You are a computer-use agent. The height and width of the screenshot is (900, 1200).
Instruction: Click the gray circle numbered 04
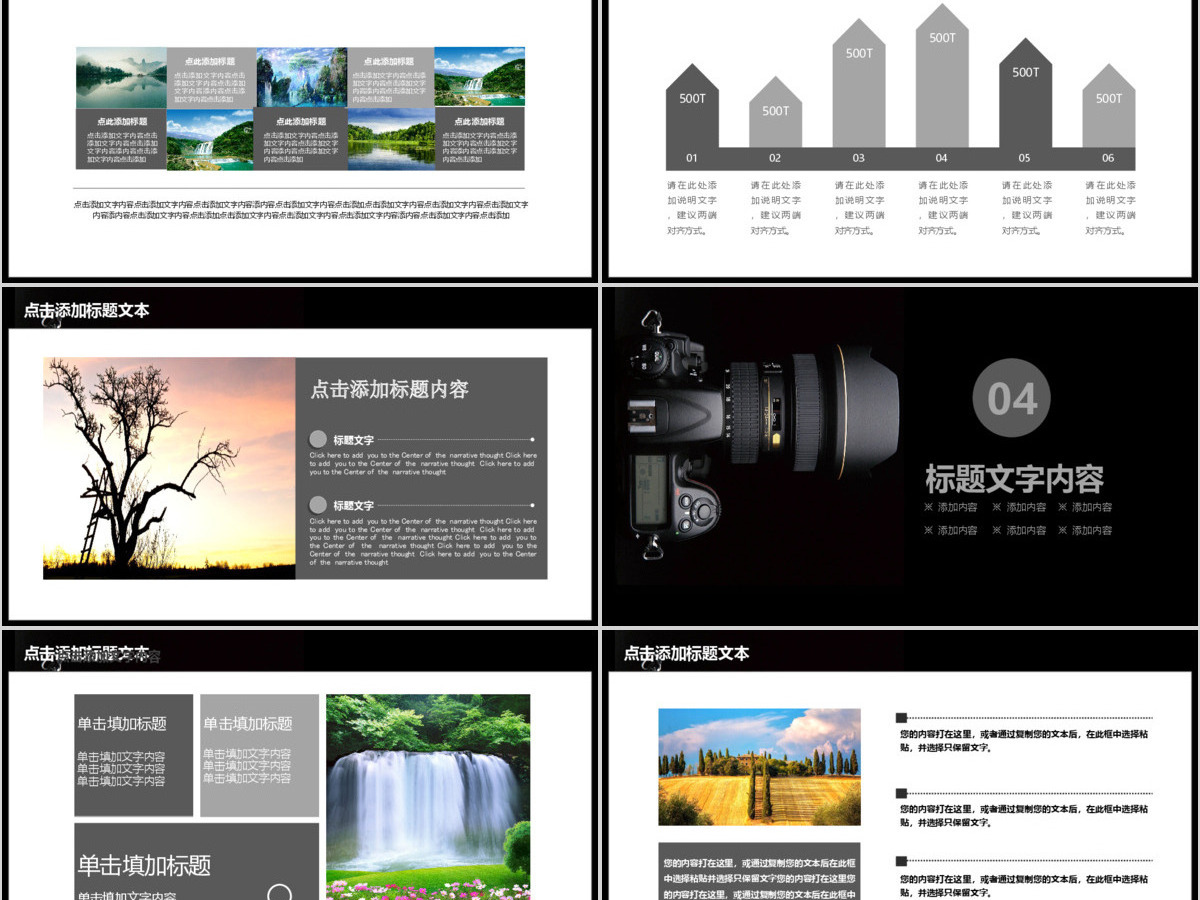1011,398
